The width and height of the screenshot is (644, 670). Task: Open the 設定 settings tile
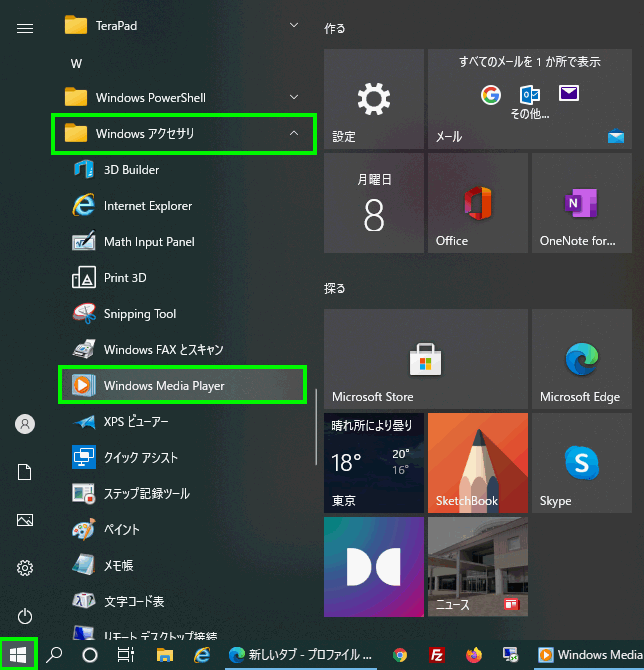(374, 99)
